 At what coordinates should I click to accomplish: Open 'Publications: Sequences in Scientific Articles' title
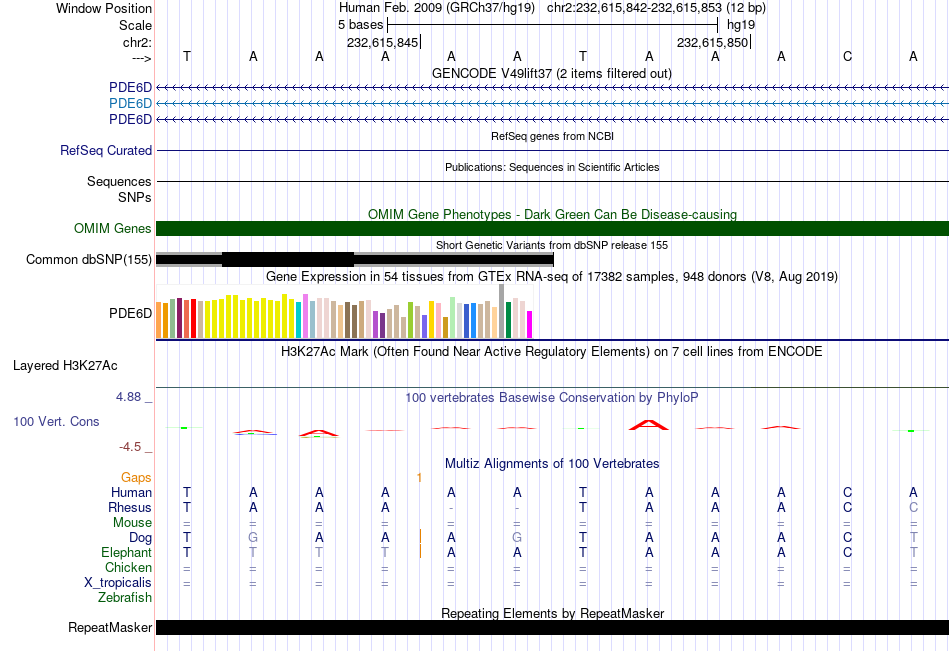[552, 167]
